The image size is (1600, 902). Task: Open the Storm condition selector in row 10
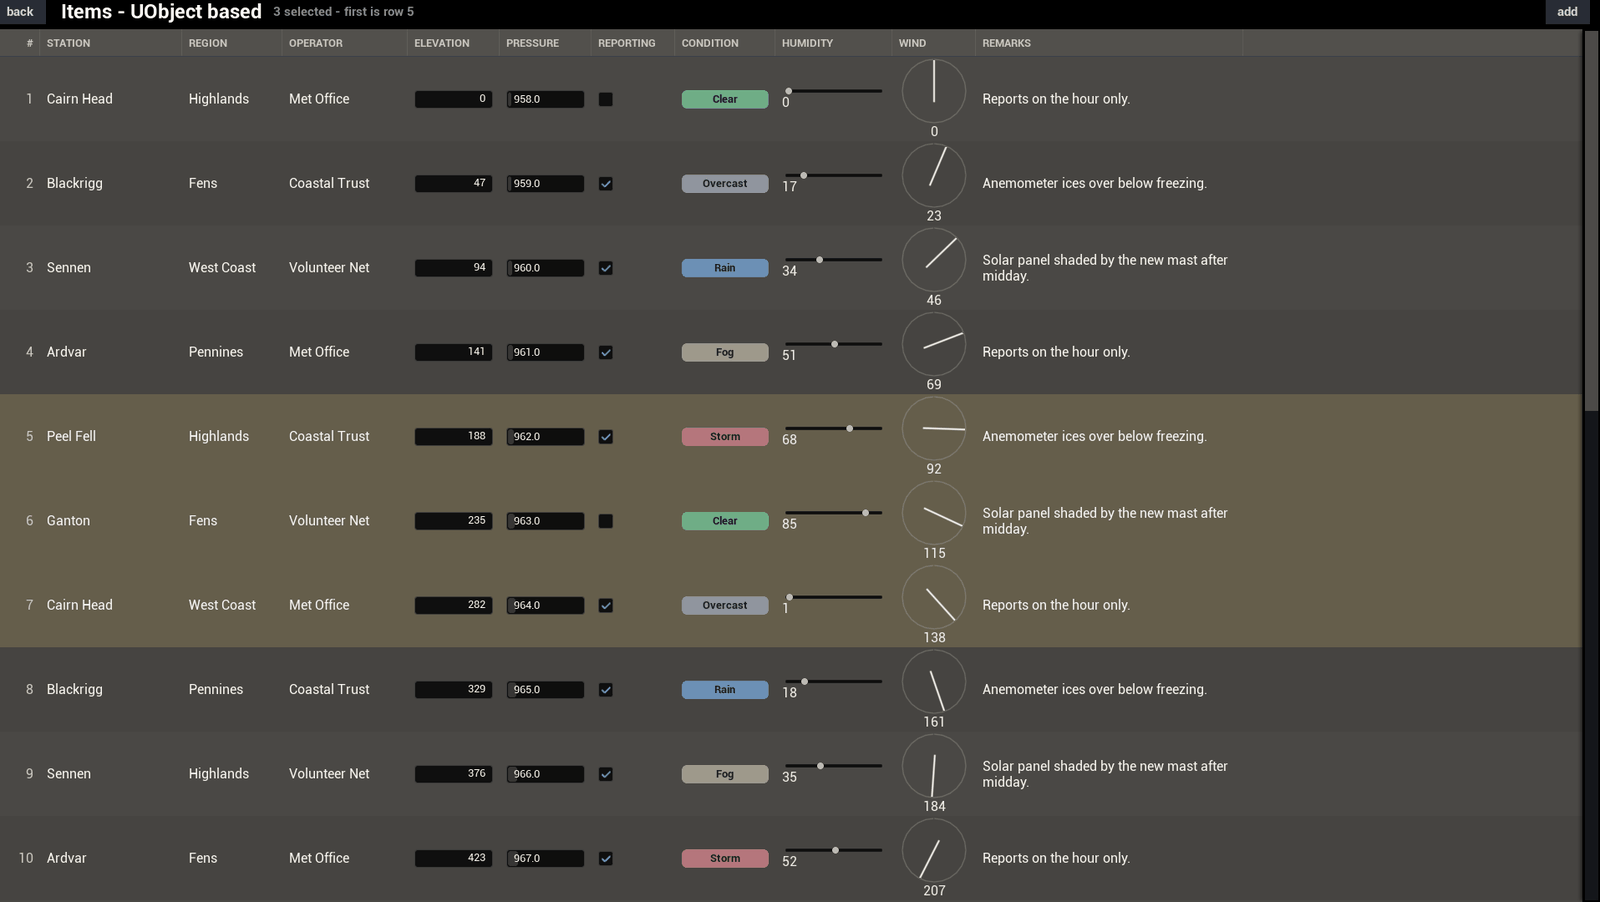click(725, 858)
